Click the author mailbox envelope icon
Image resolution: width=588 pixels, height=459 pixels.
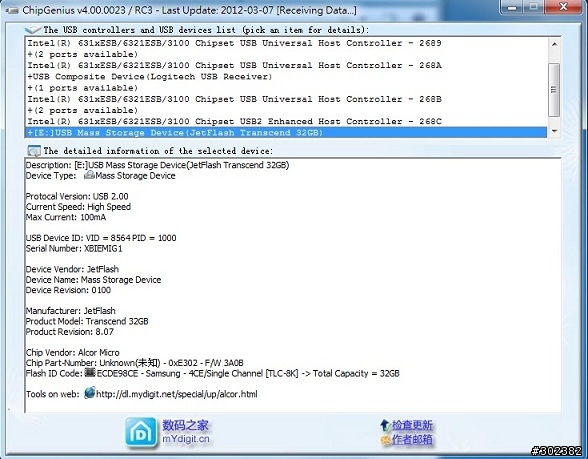point(386,440)
